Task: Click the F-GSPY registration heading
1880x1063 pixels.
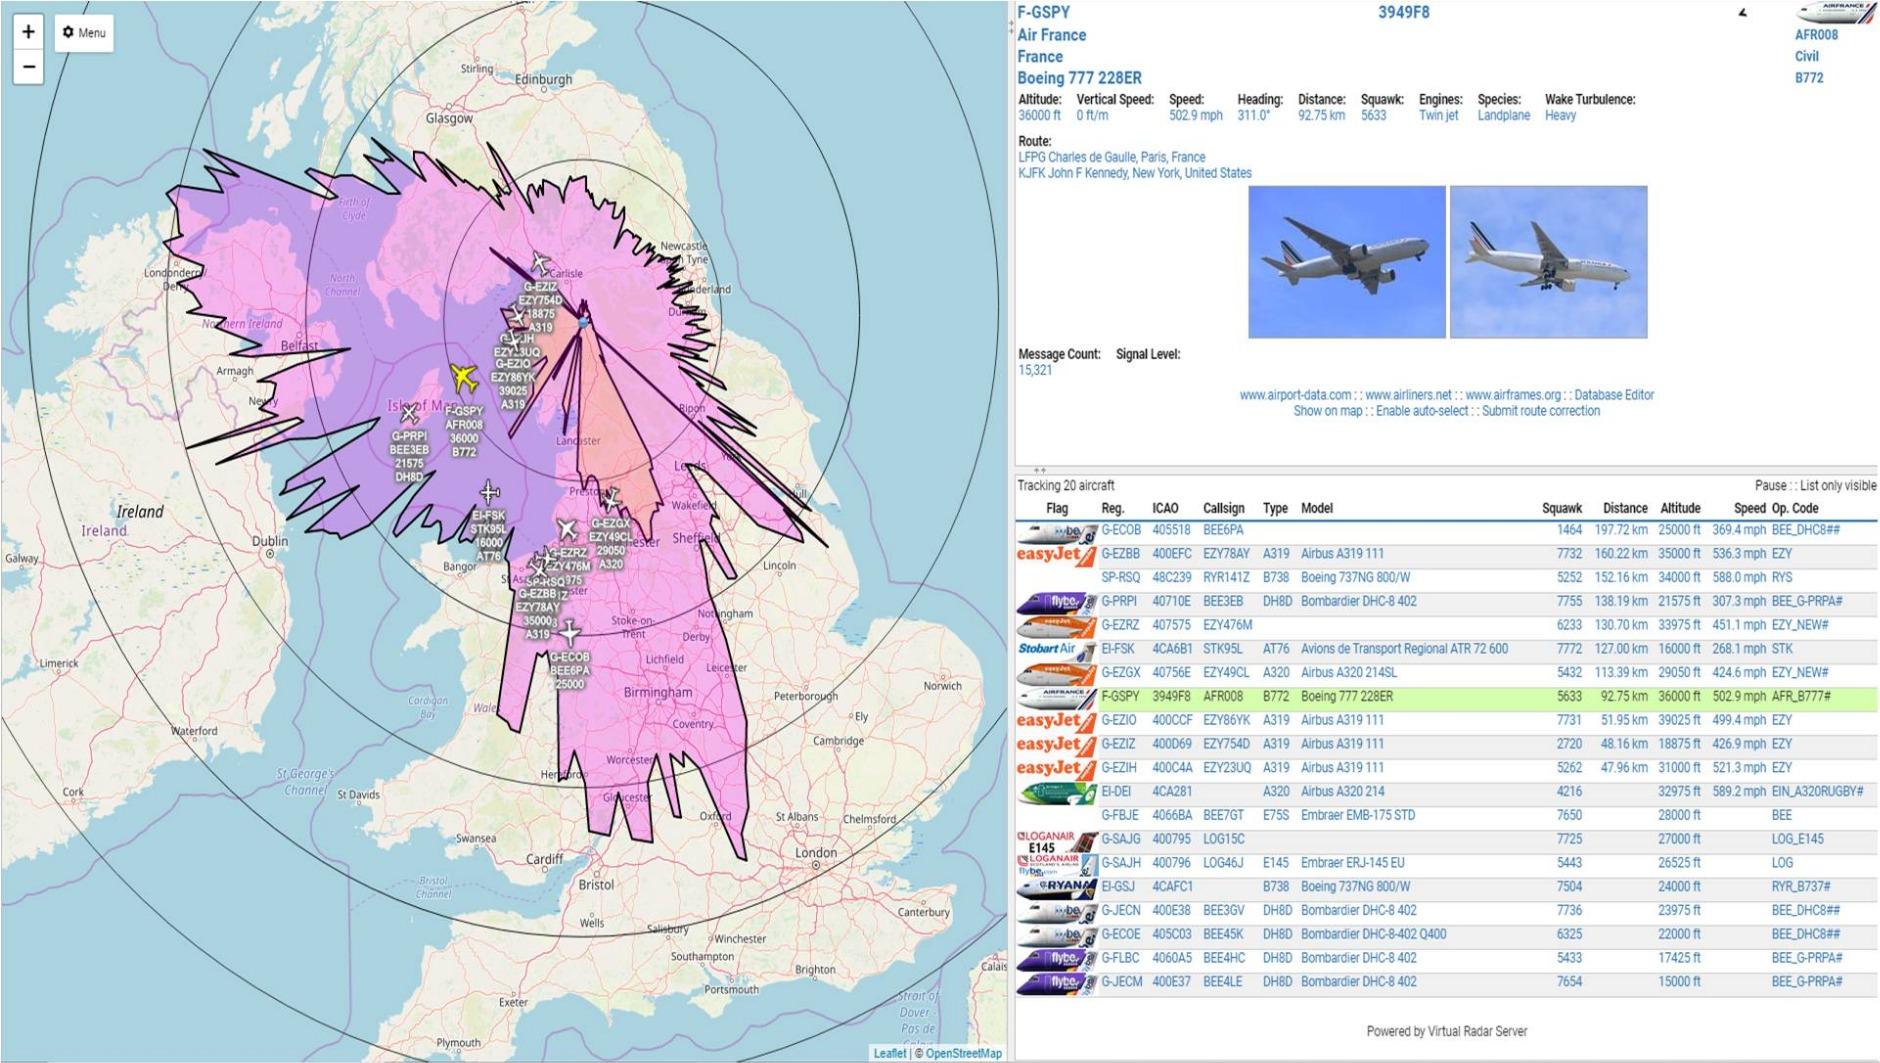Action: [x=1044, y=13]
